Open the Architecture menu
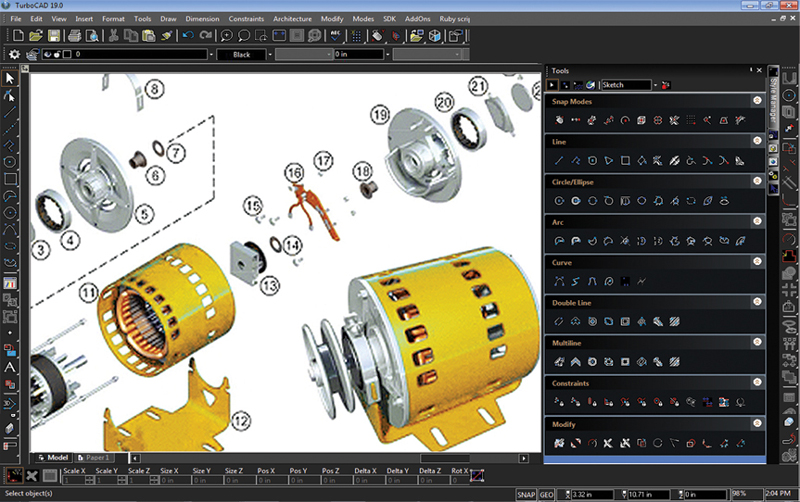Screen dimensions: 800x502 292,18
